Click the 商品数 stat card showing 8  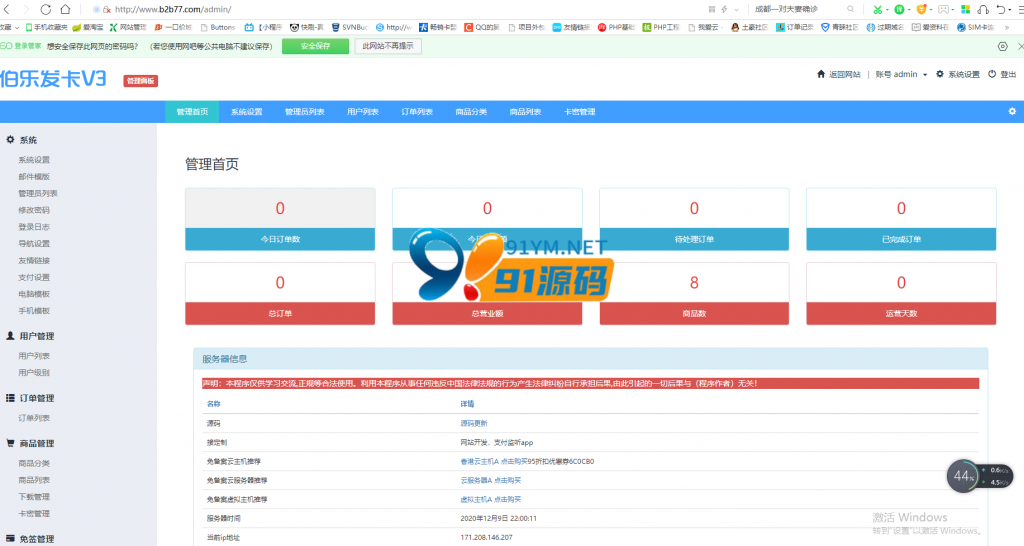point(694,294)
